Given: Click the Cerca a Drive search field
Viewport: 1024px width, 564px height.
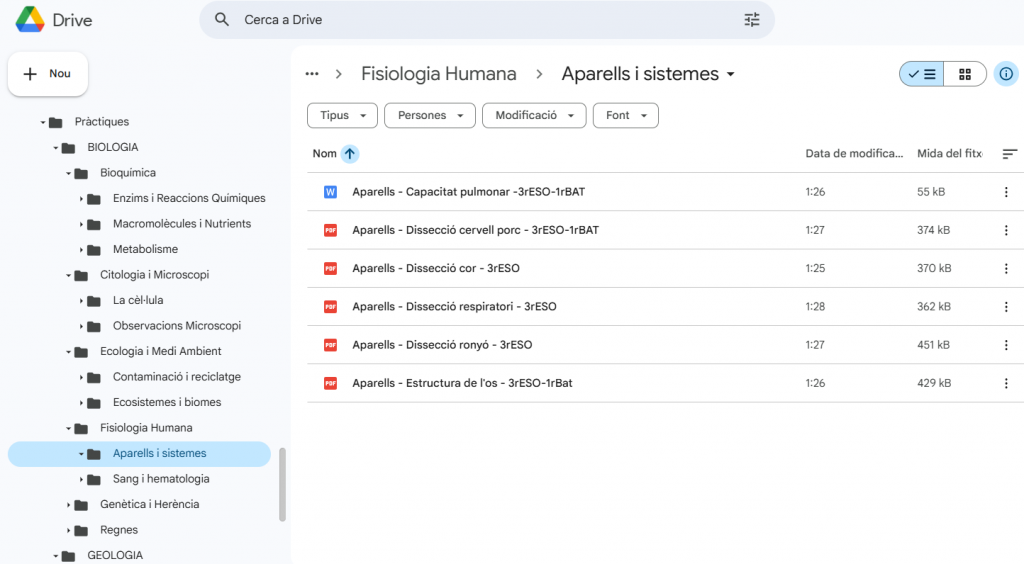Looking at the screenshot, I should [x=480, y=20].
